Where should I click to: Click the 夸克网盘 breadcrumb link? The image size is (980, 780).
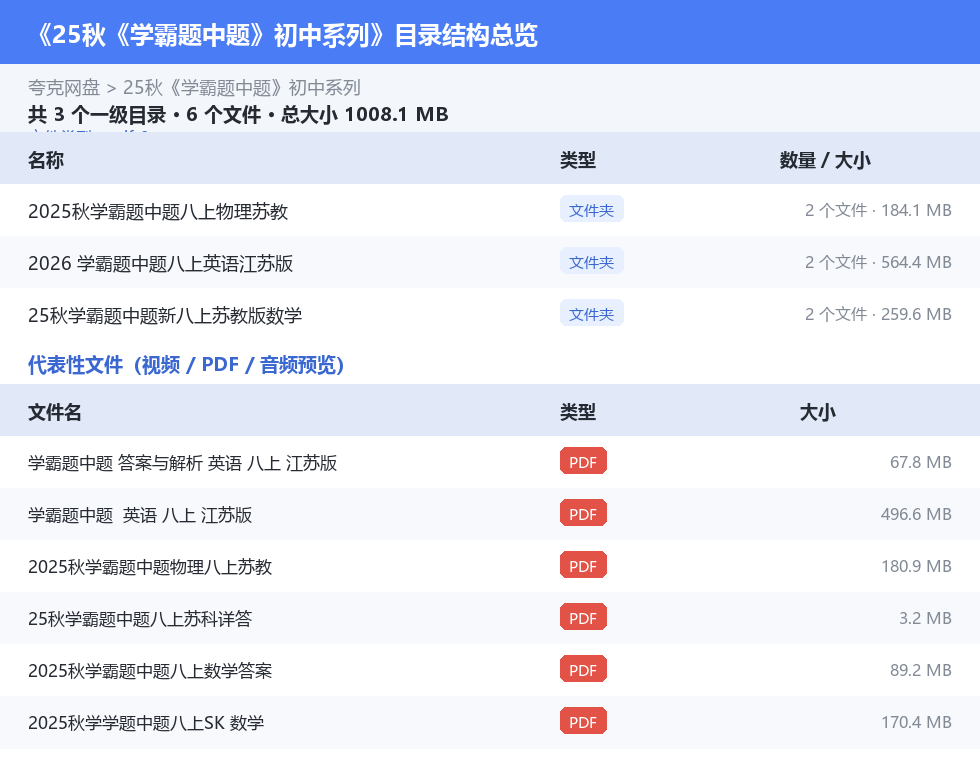click(64, 88)
